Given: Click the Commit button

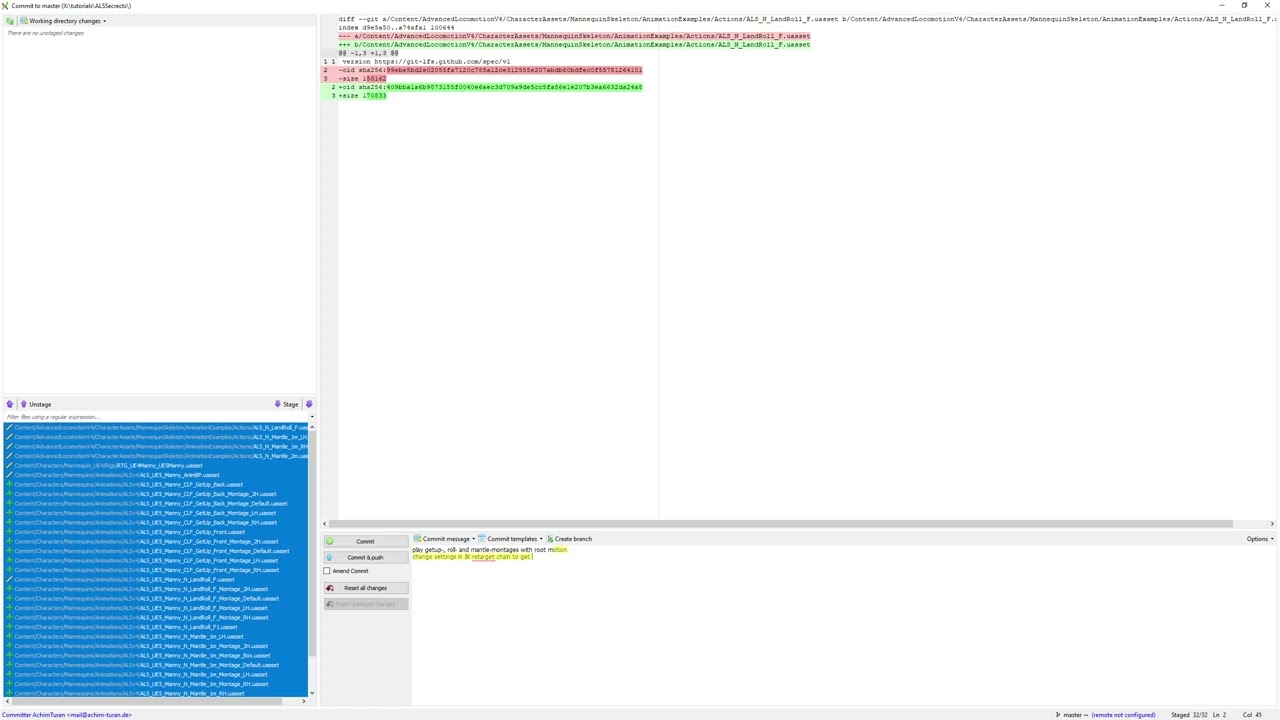Looking at the screenshot, I should 365,541.
